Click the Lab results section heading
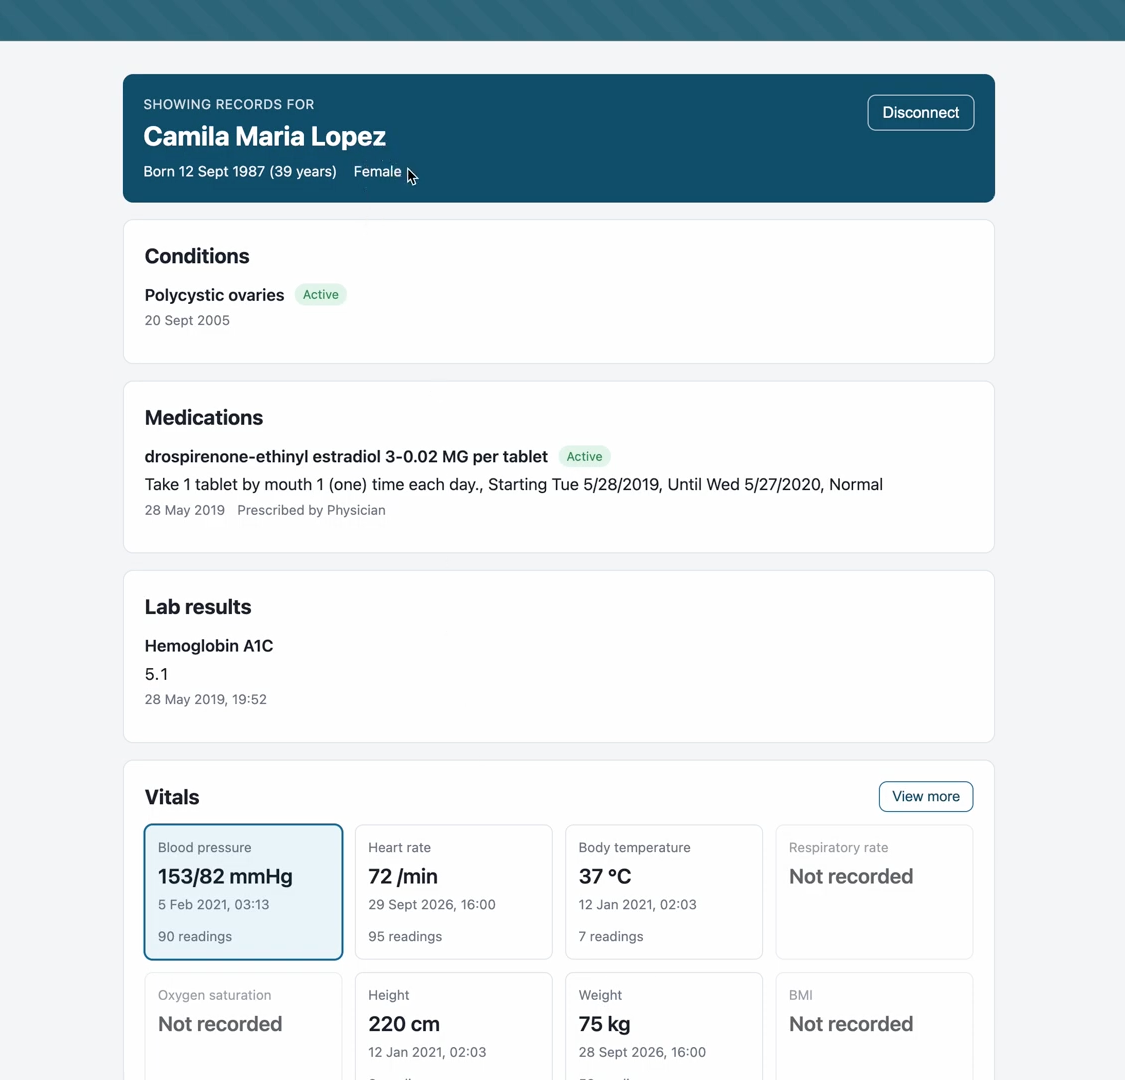The image size is (1125, 1080). (x=198, y=607)
